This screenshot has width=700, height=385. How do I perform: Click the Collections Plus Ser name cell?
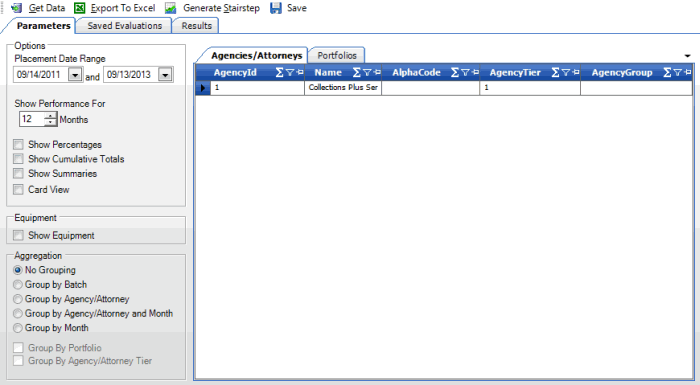point(343,88)
